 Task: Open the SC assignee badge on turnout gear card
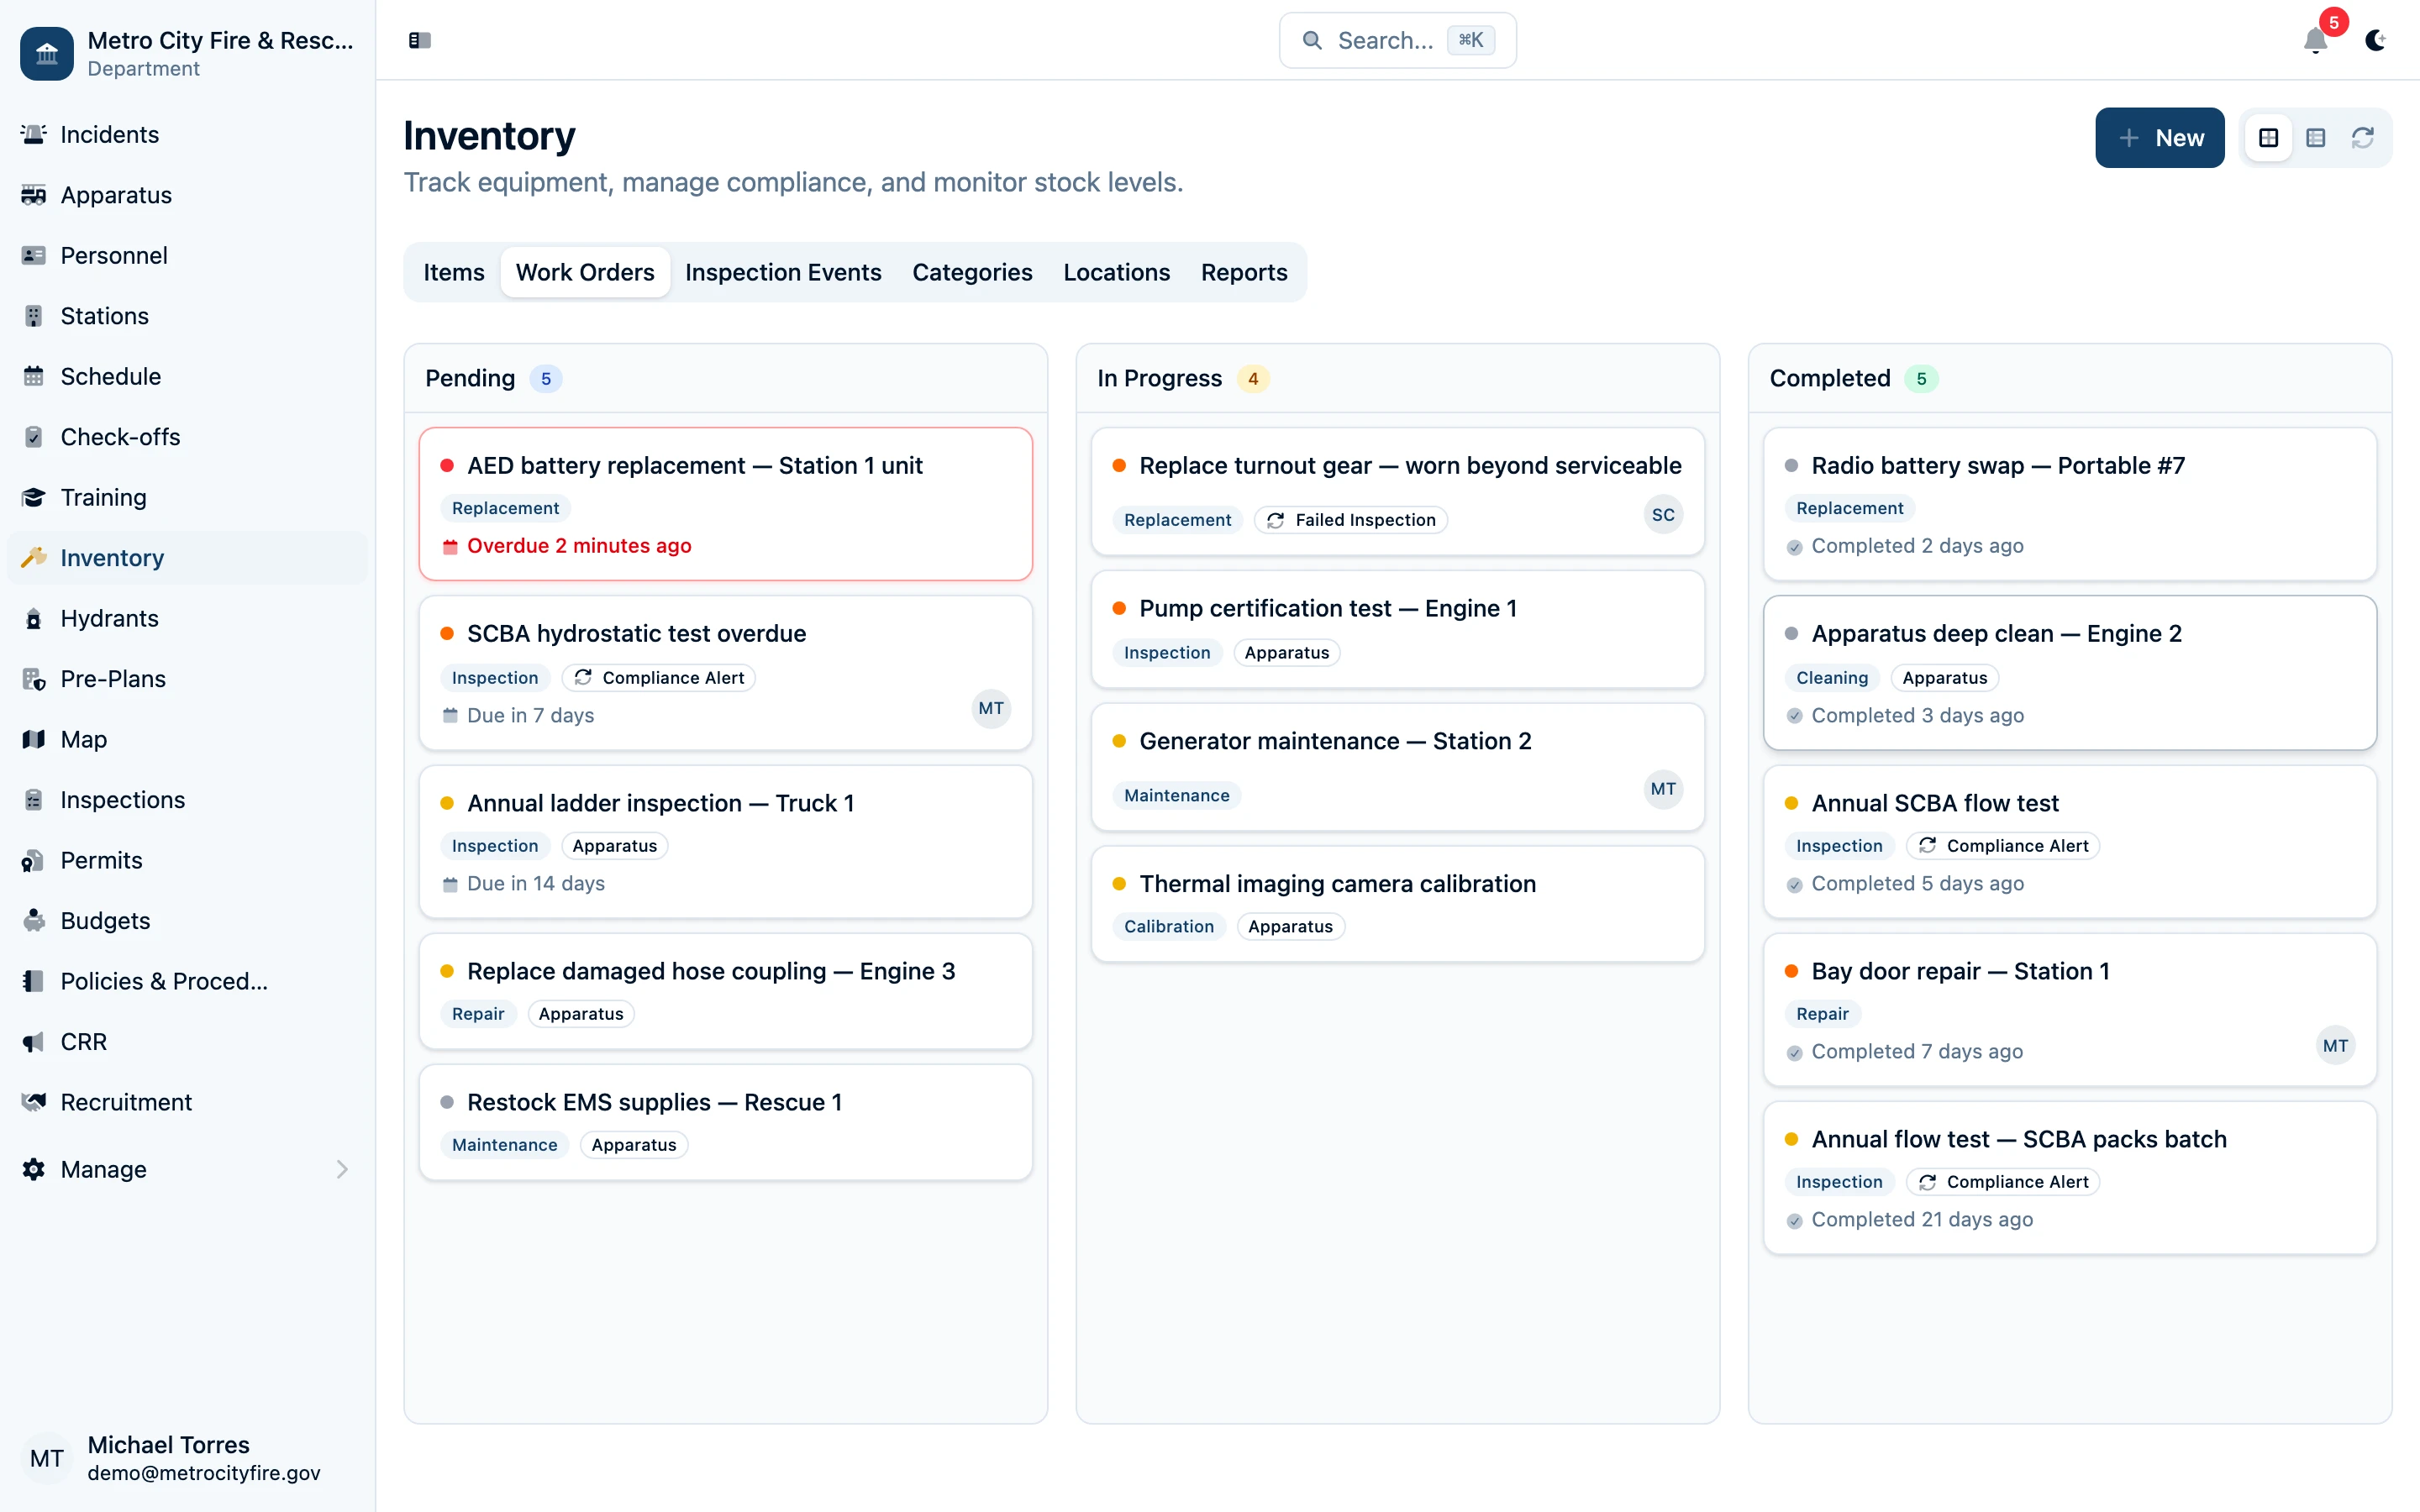pyautogui.click(x=1663, y=514)
